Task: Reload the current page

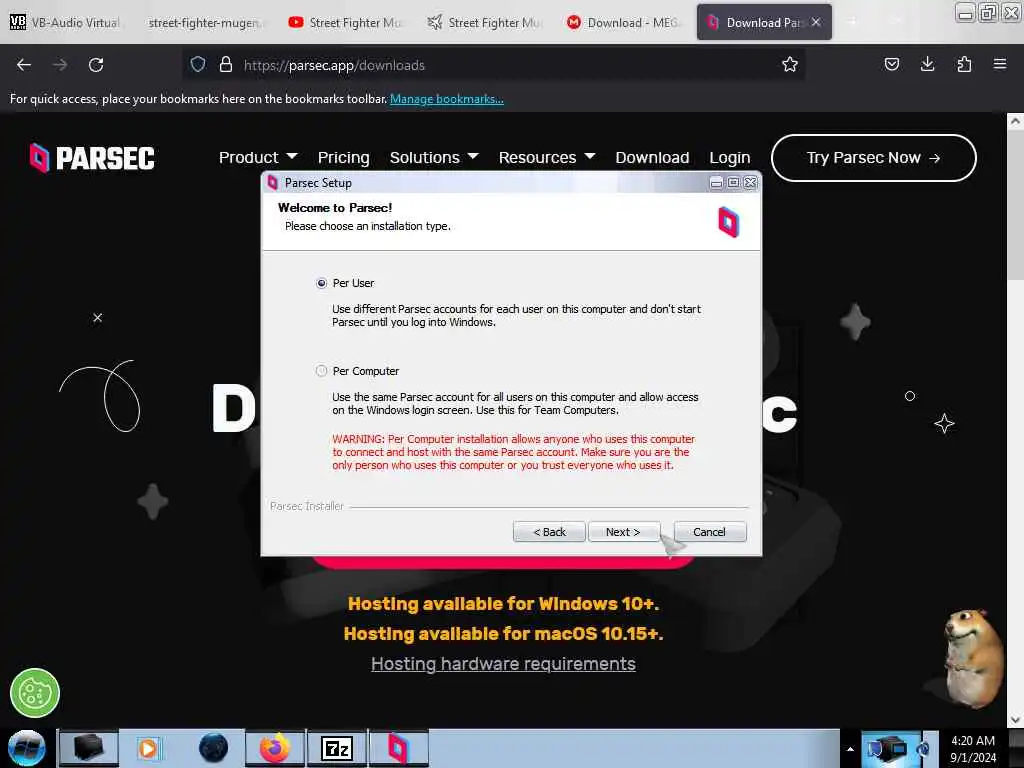Action: coord(96,65)
